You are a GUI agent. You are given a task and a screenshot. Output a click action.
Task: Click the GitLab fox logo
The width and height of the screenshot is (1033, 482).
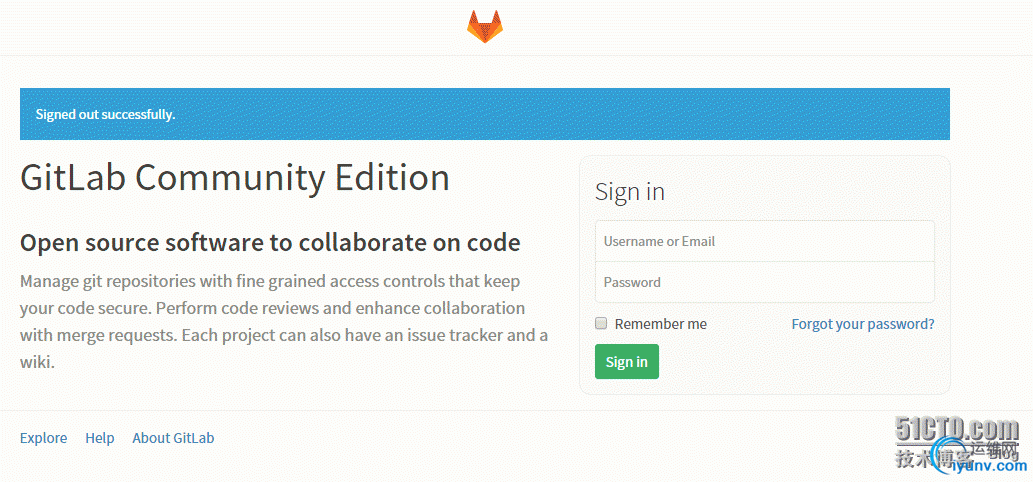[485, 27]
